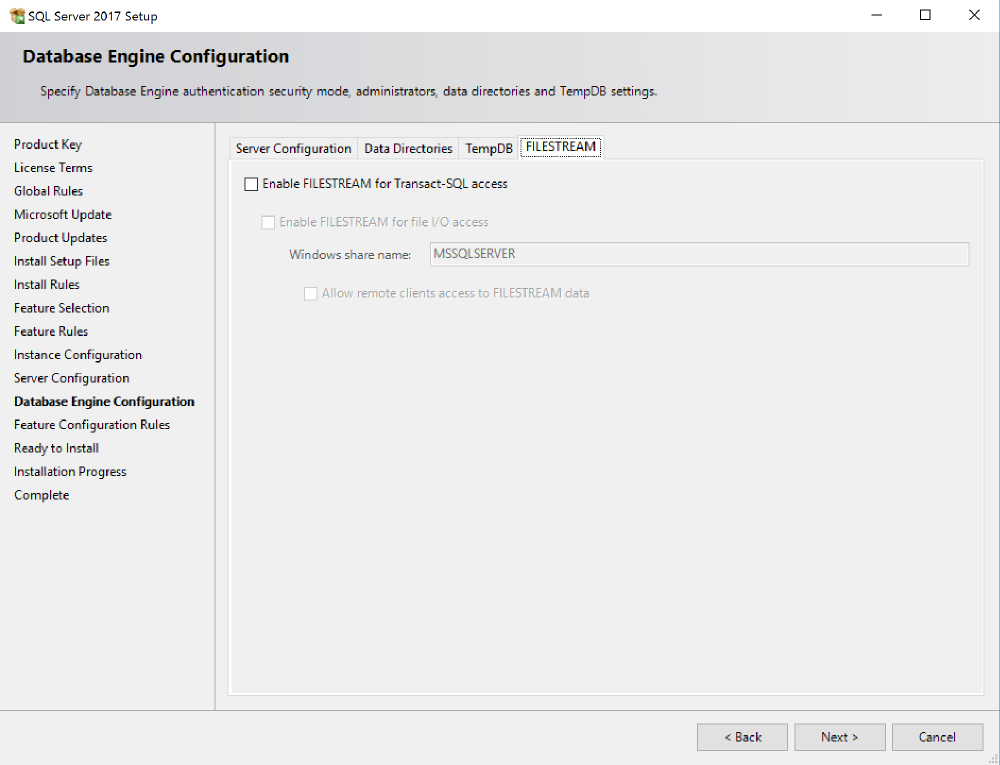
Task: Click the Windows share name field
Action: (700, 254)
